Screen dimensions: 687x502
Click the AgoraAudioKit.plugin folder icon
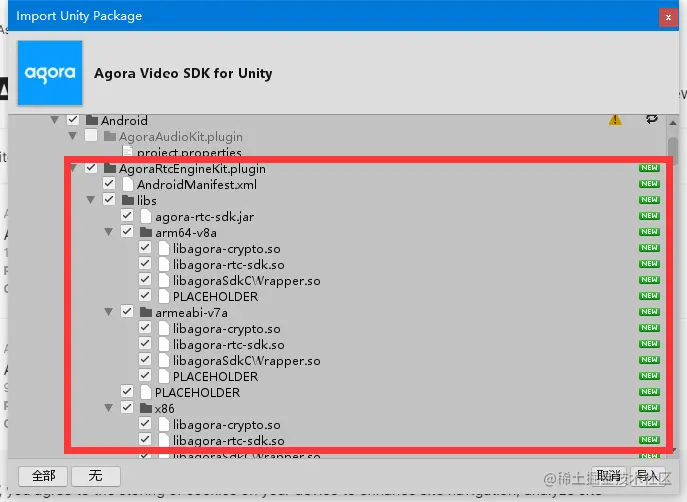tap(110, 136)
